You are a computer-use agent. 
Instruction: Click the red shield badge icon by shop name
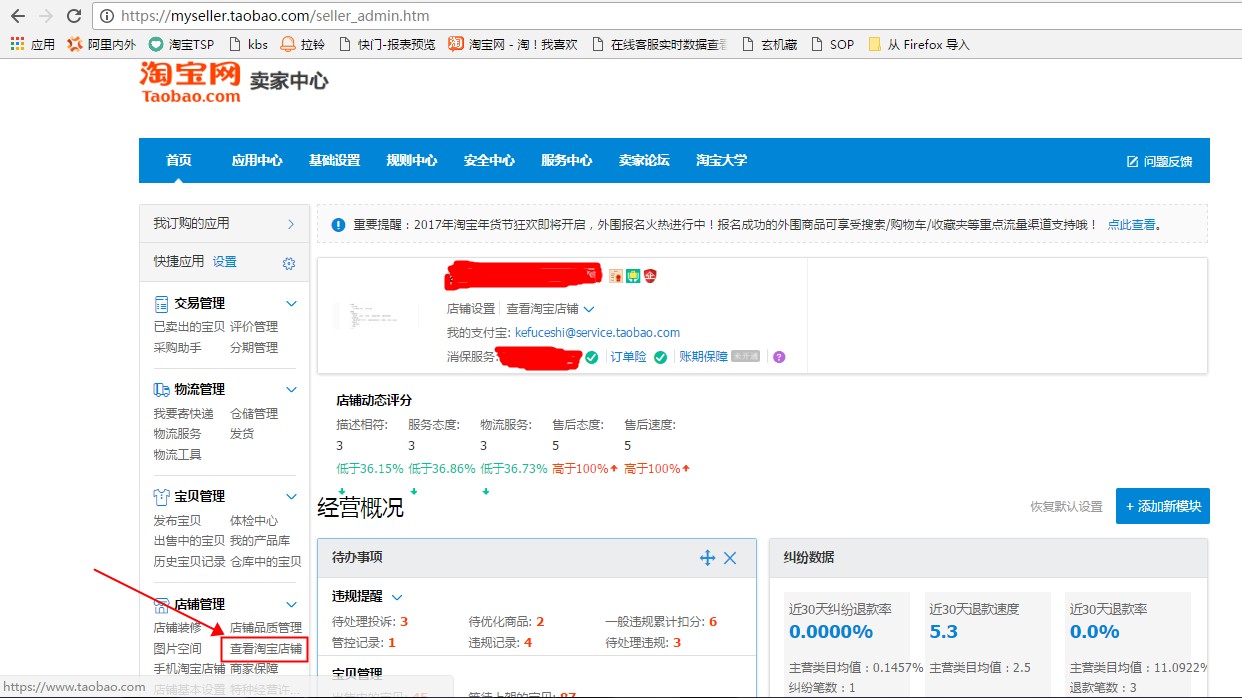coord(649,275)
